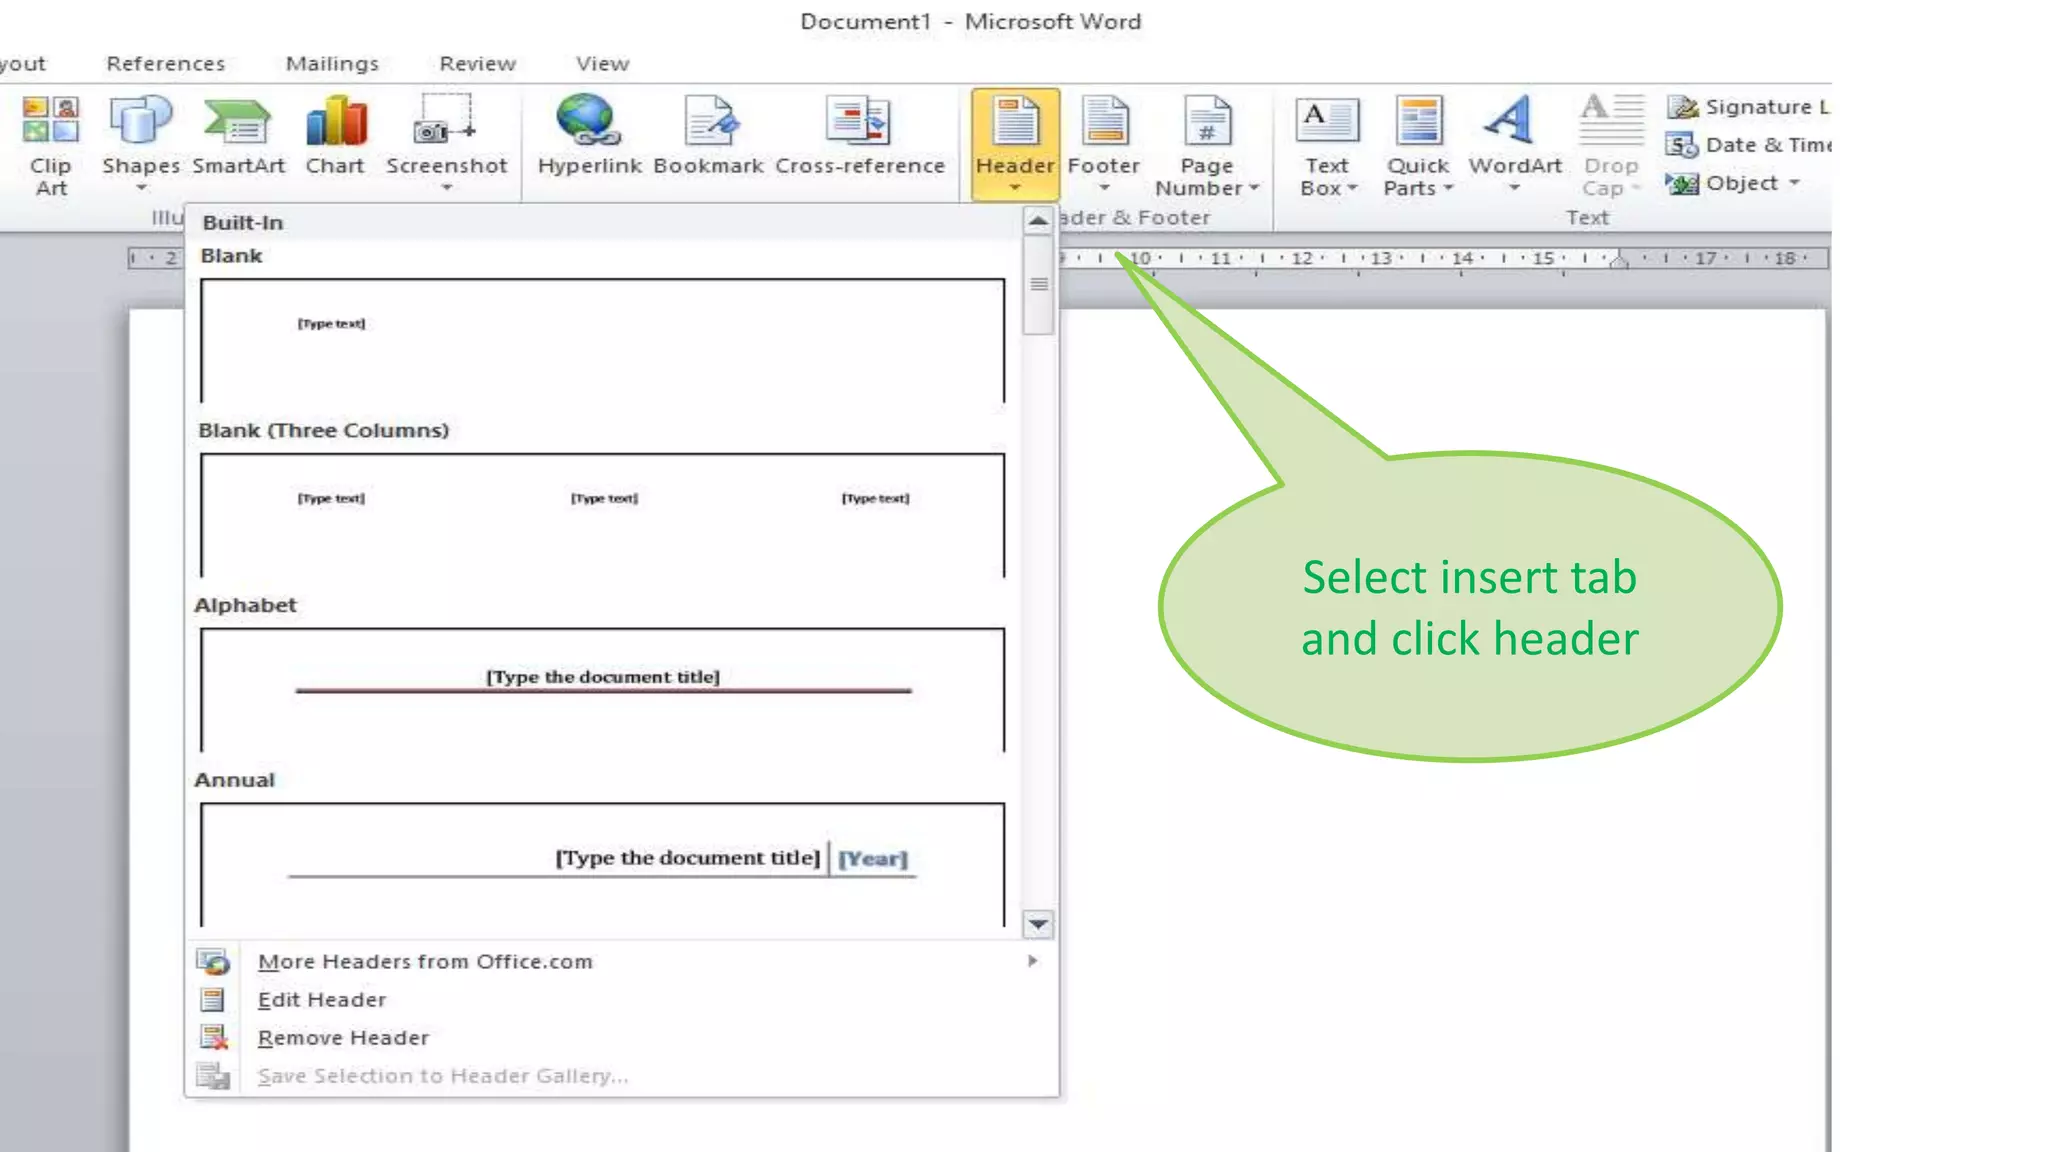Viewport: 2048px width, 1152px height.
Task: Open the Footer dropdown
Action: point(1104,187)
